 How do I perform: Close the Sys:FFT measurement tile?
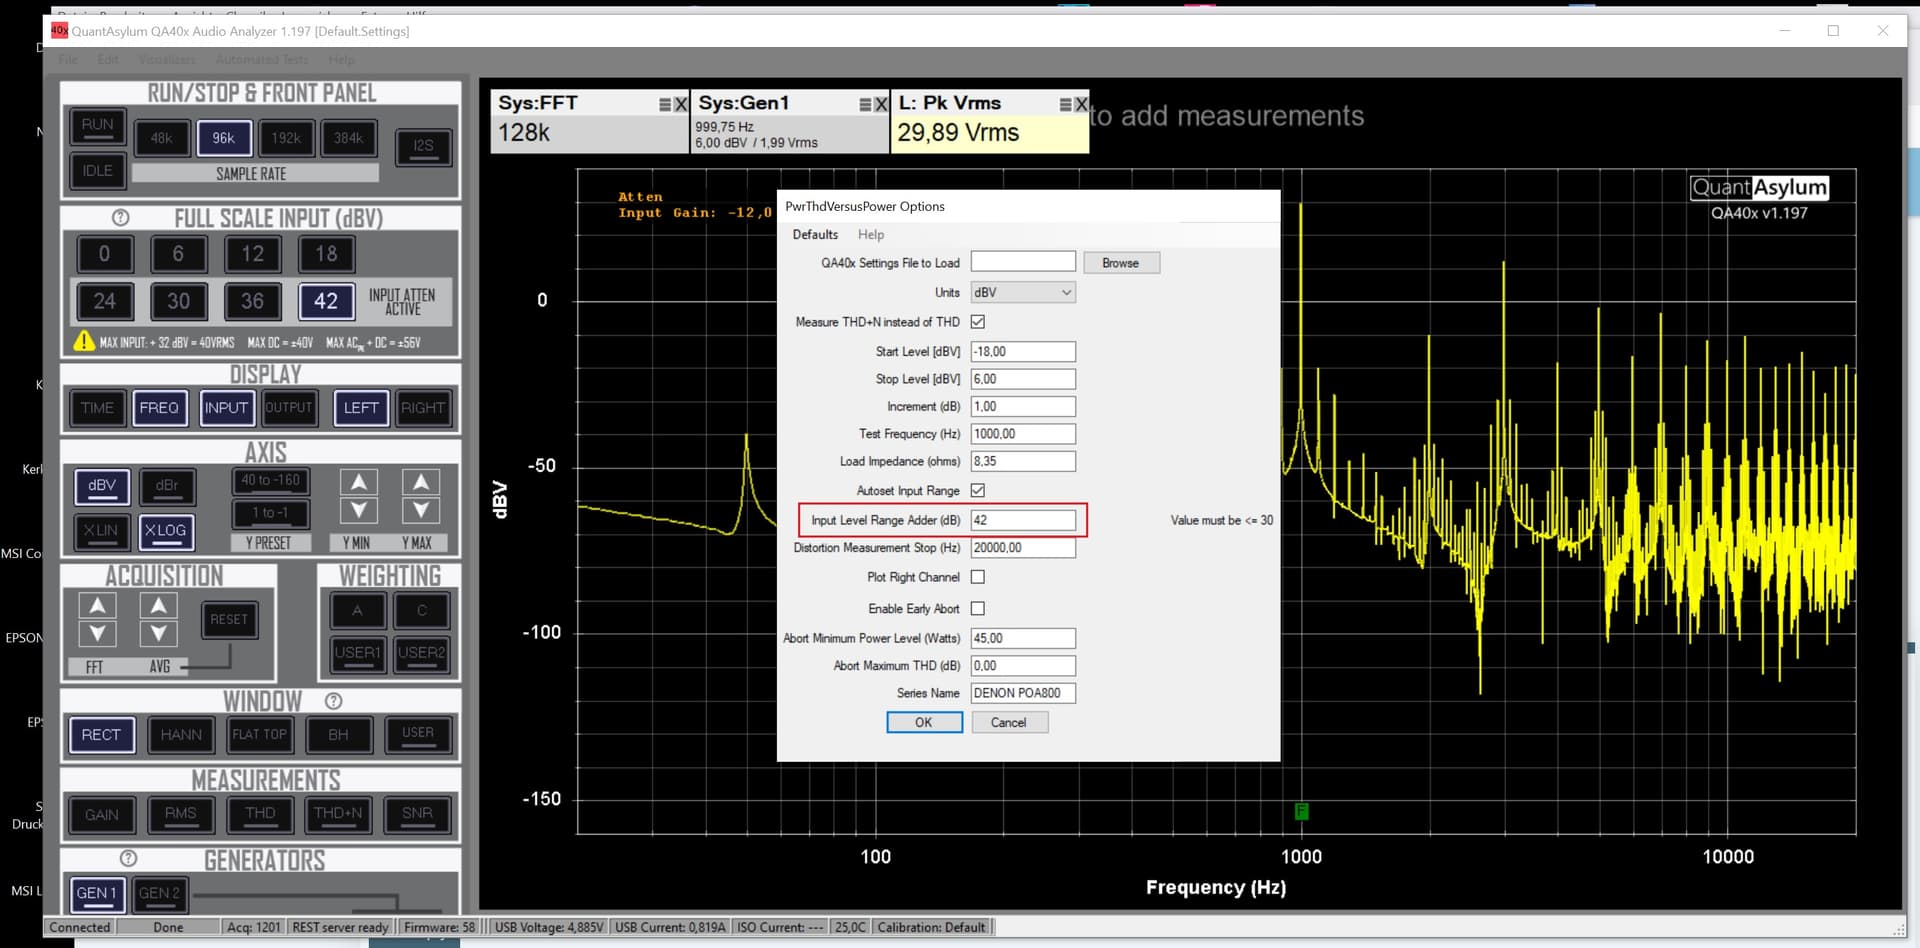click(x=681, y=104)
